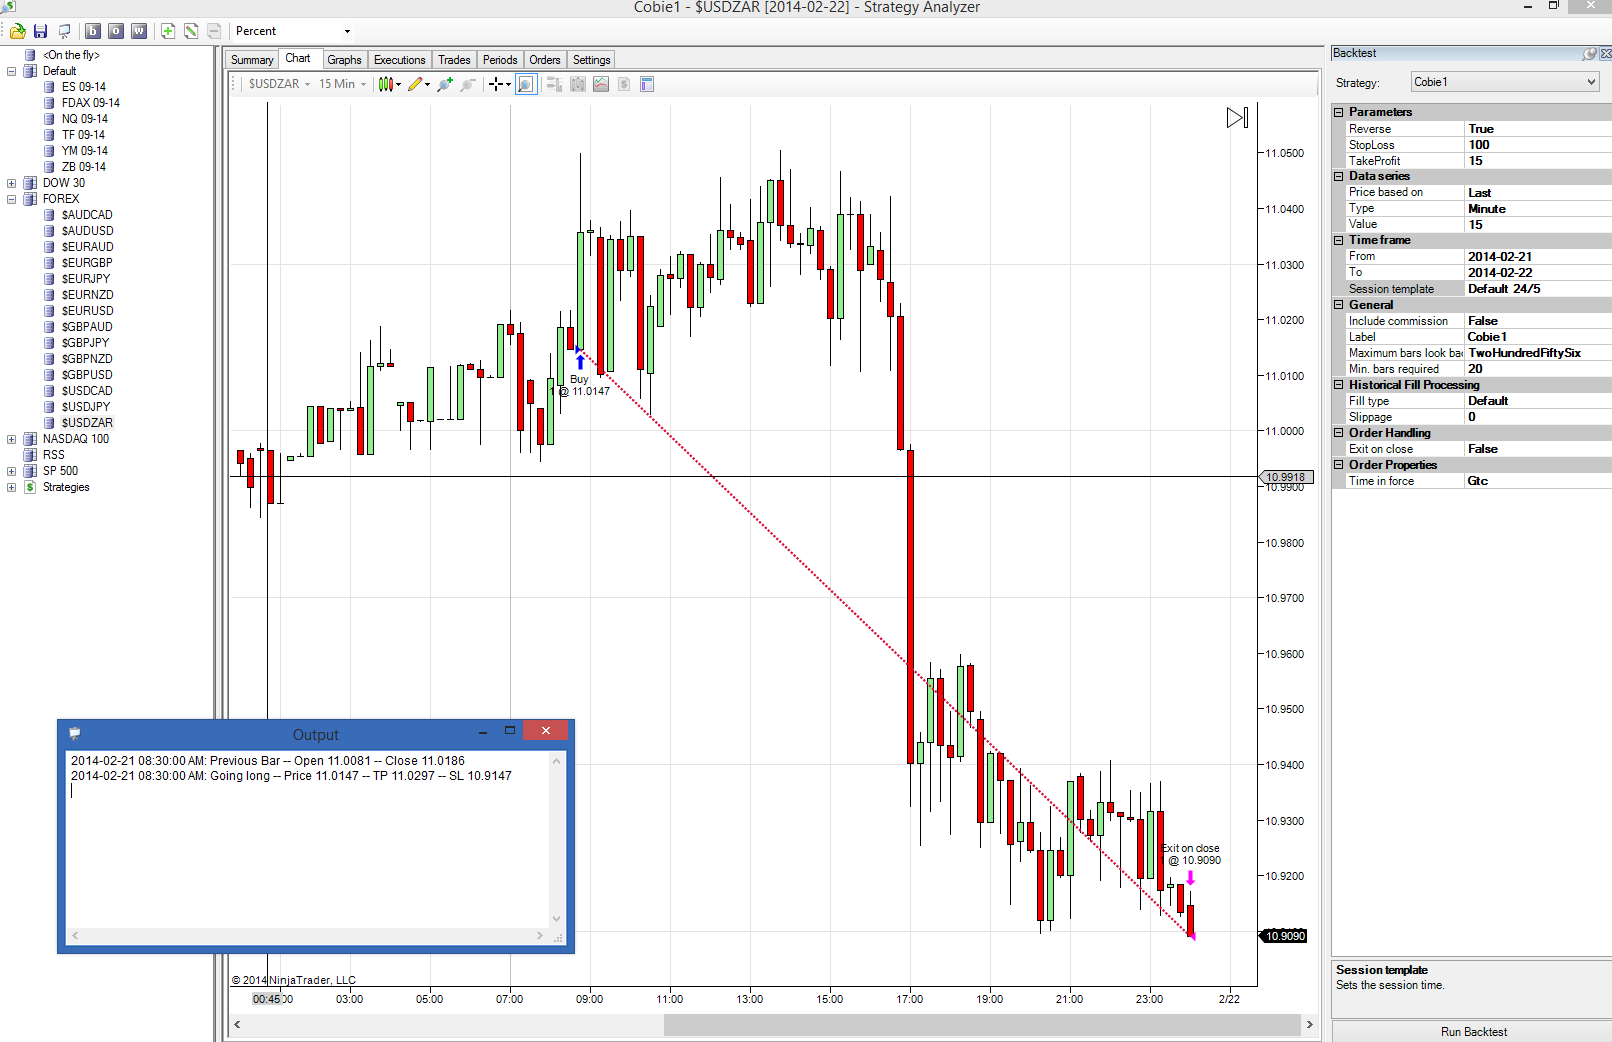The height and width of the screenshot is (1042, 1612).
Task: Switch to the Summary tab
Action: pos(252,60)
